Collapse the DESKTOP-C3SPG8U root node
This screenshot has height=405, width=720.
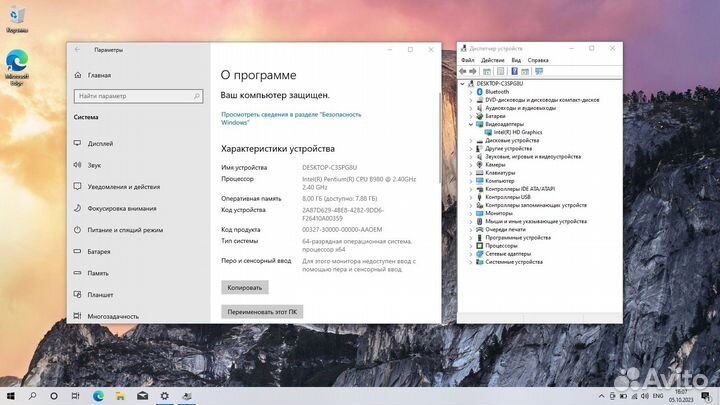click(x=462, y=84)
